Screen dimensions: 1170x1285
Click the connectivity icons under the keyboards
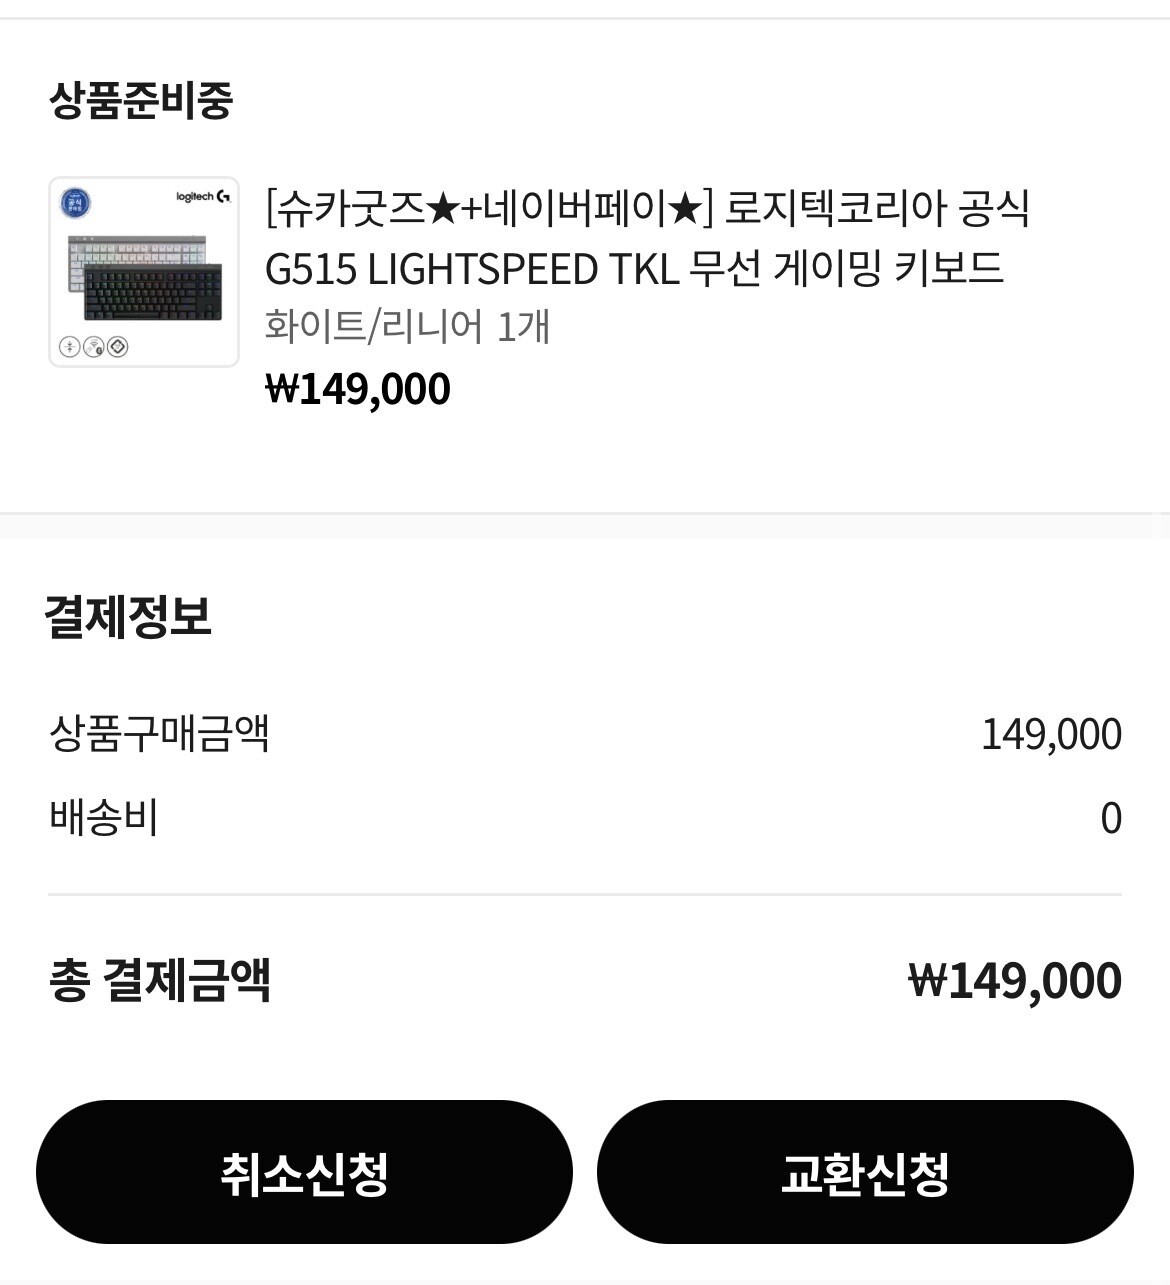(x=94, y=347)
